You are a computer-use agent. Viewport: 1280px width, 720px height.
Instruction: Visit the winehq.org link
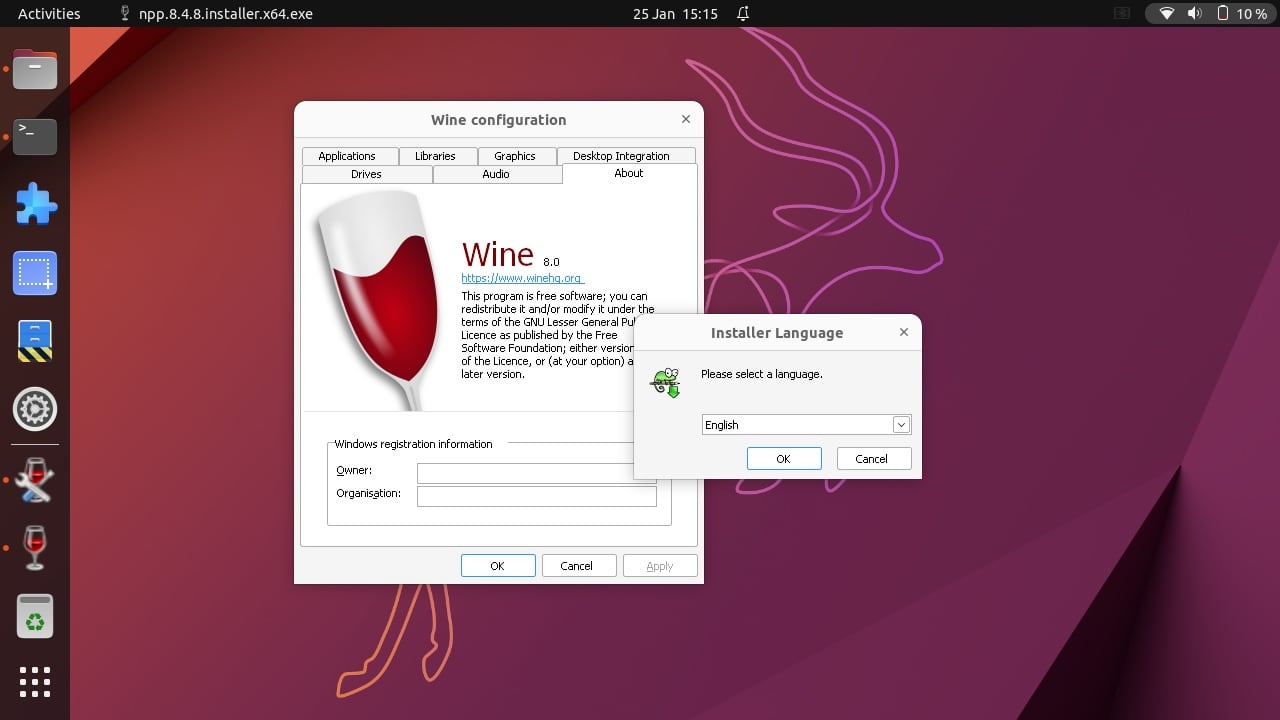click(521, 278)
